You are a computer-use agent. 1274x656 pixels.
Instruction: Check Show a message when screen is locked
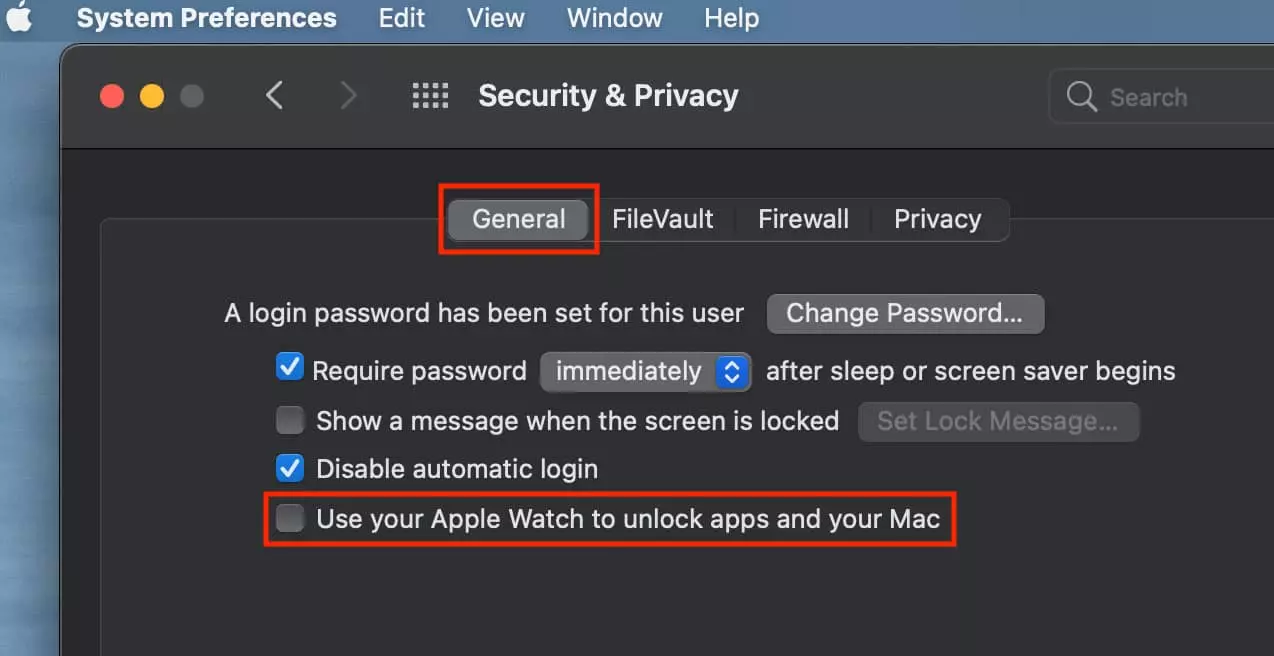tap(290, 420)
